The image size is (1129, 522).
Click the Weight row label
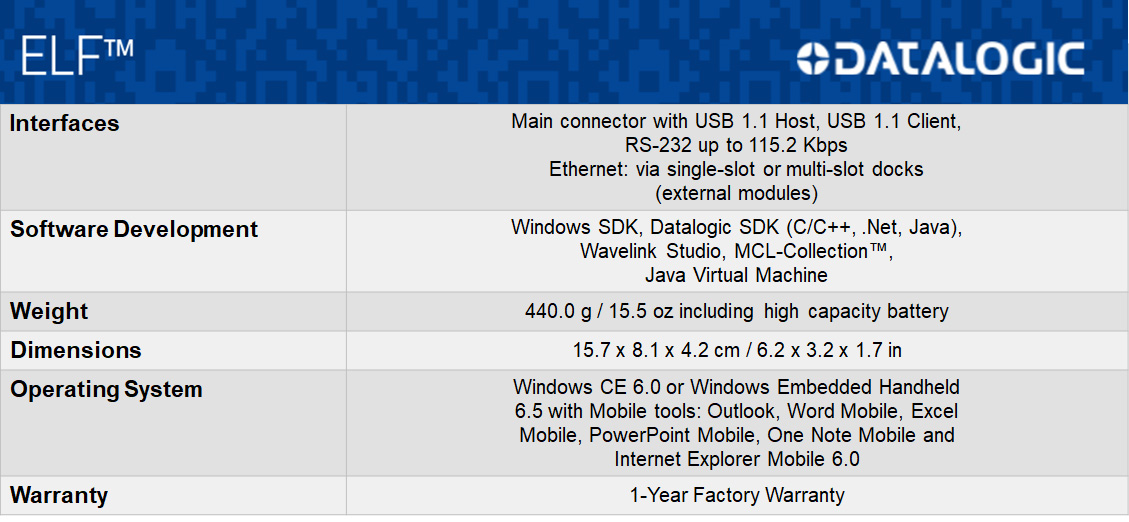[49, 311]
